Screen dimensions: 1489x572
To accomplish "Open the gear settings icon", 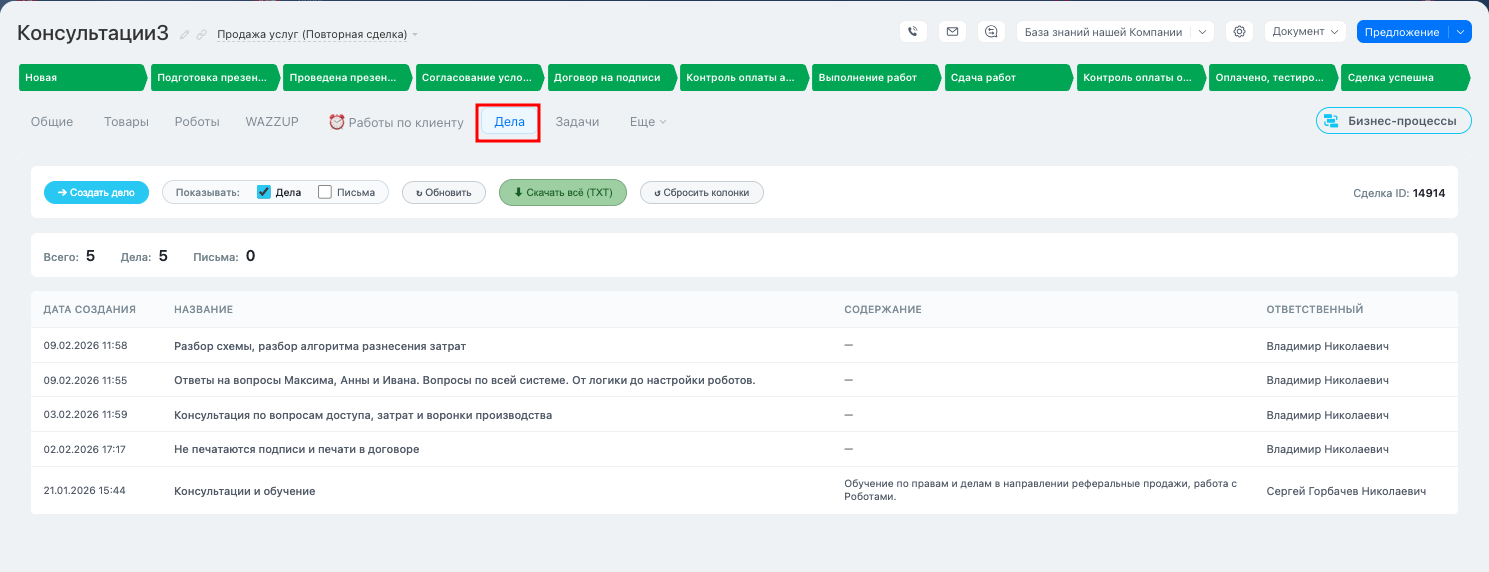I will [1239, 32].
